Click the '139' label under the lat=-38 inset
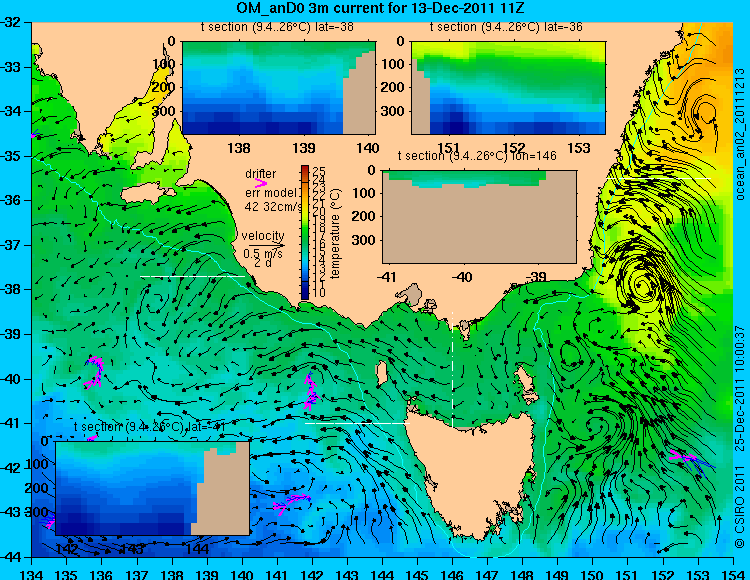 pos(304,148)
